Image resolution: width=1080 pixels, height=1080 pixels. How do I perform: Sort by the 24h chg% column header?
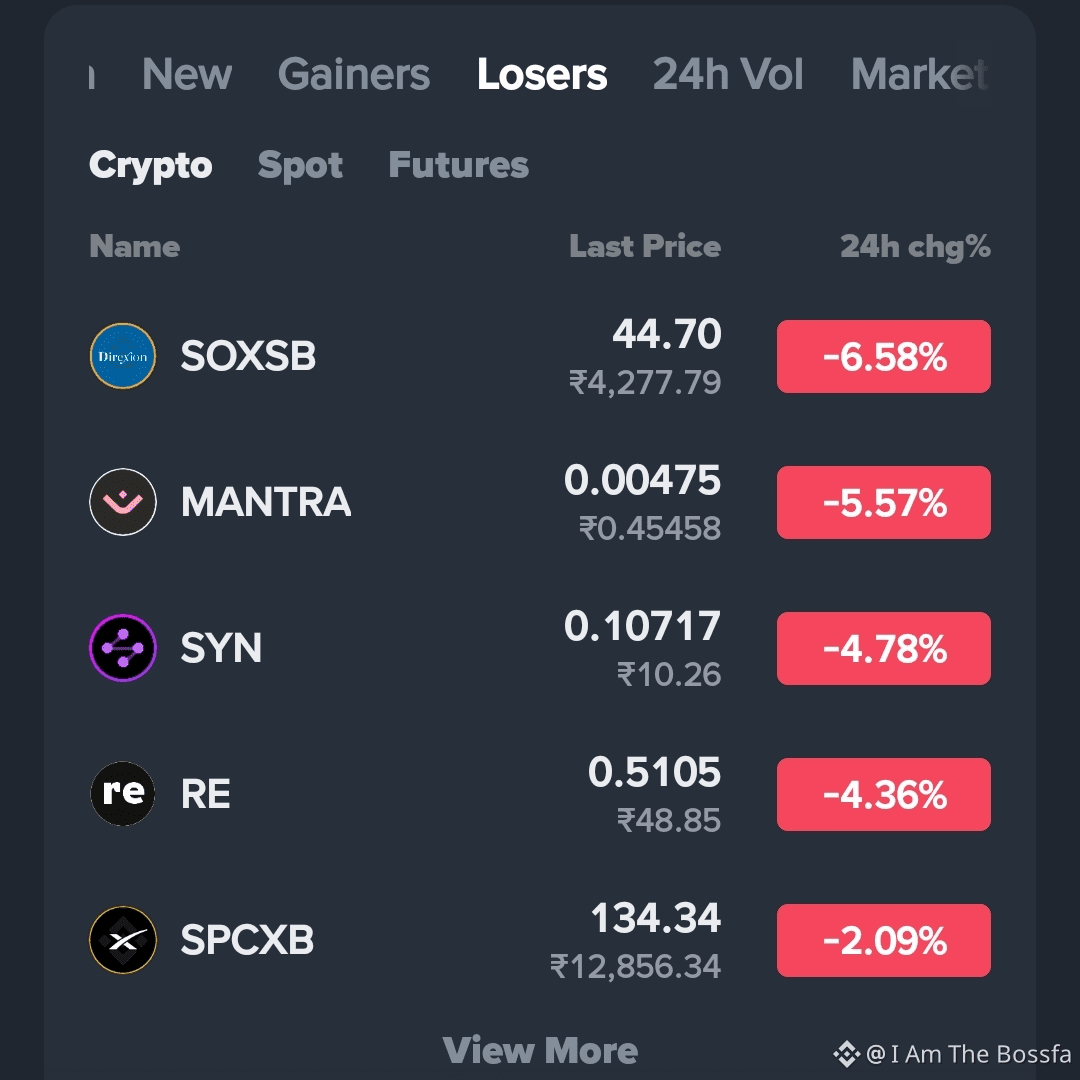[x=915, y=247]
